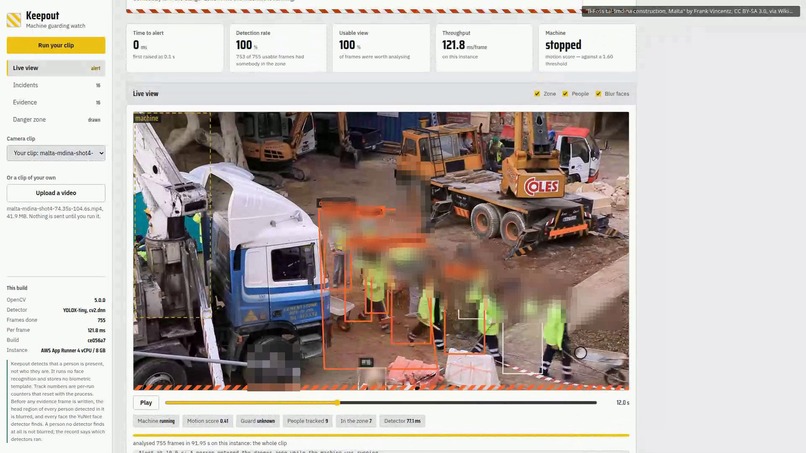This screenshot has height=453, width=806.
Task: Toggle the Zone overlay checkbox
Action: 537,94
